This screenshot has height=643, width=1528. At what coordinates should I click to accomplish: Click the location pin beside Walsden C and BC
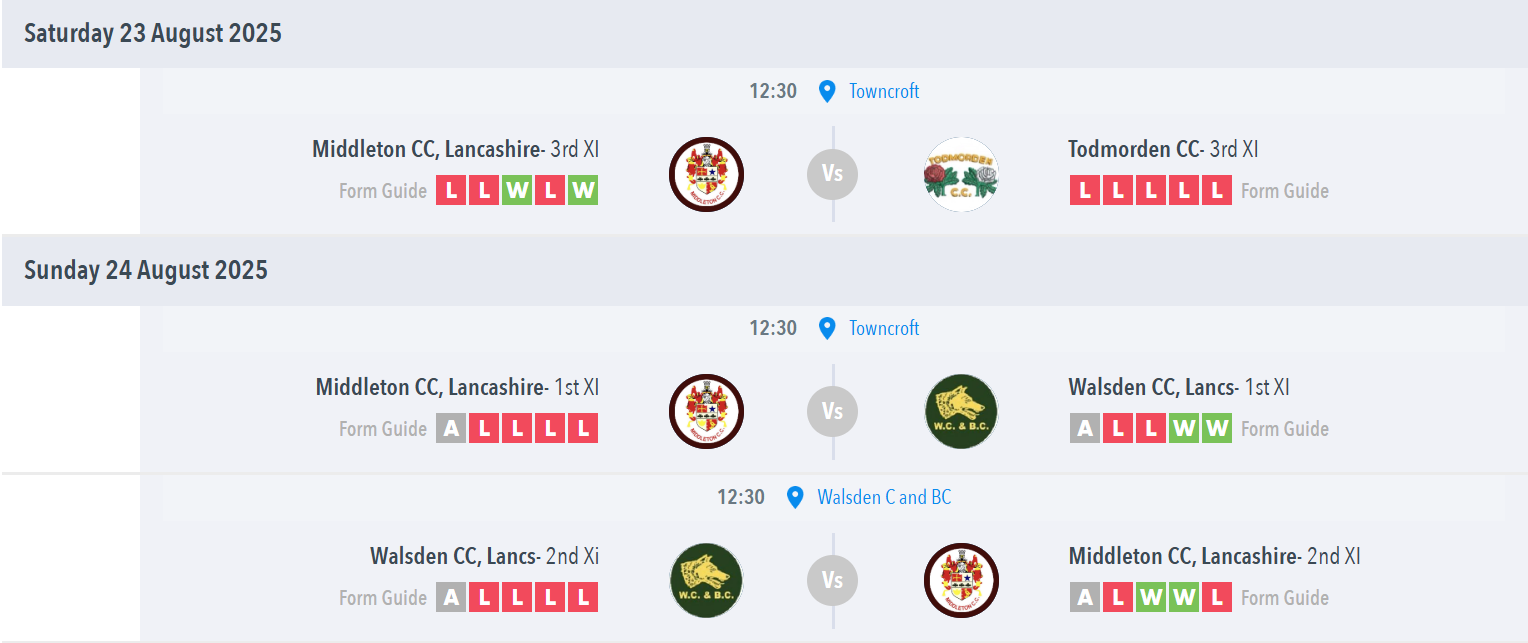click(x=795, y=497)
